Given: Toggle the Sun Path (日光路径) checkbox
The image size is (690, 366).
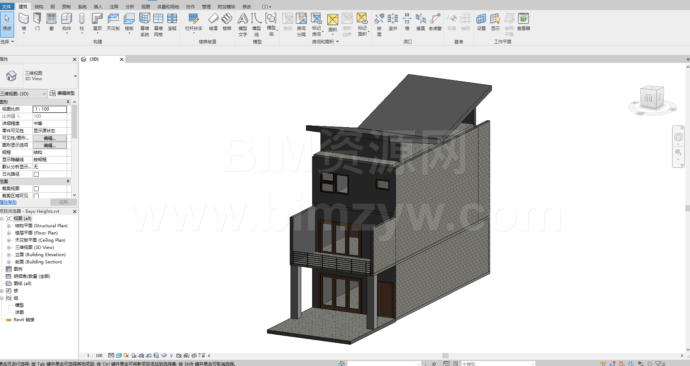Looking at the screenshot, I should pyautogui.click(x=36, y=174).
